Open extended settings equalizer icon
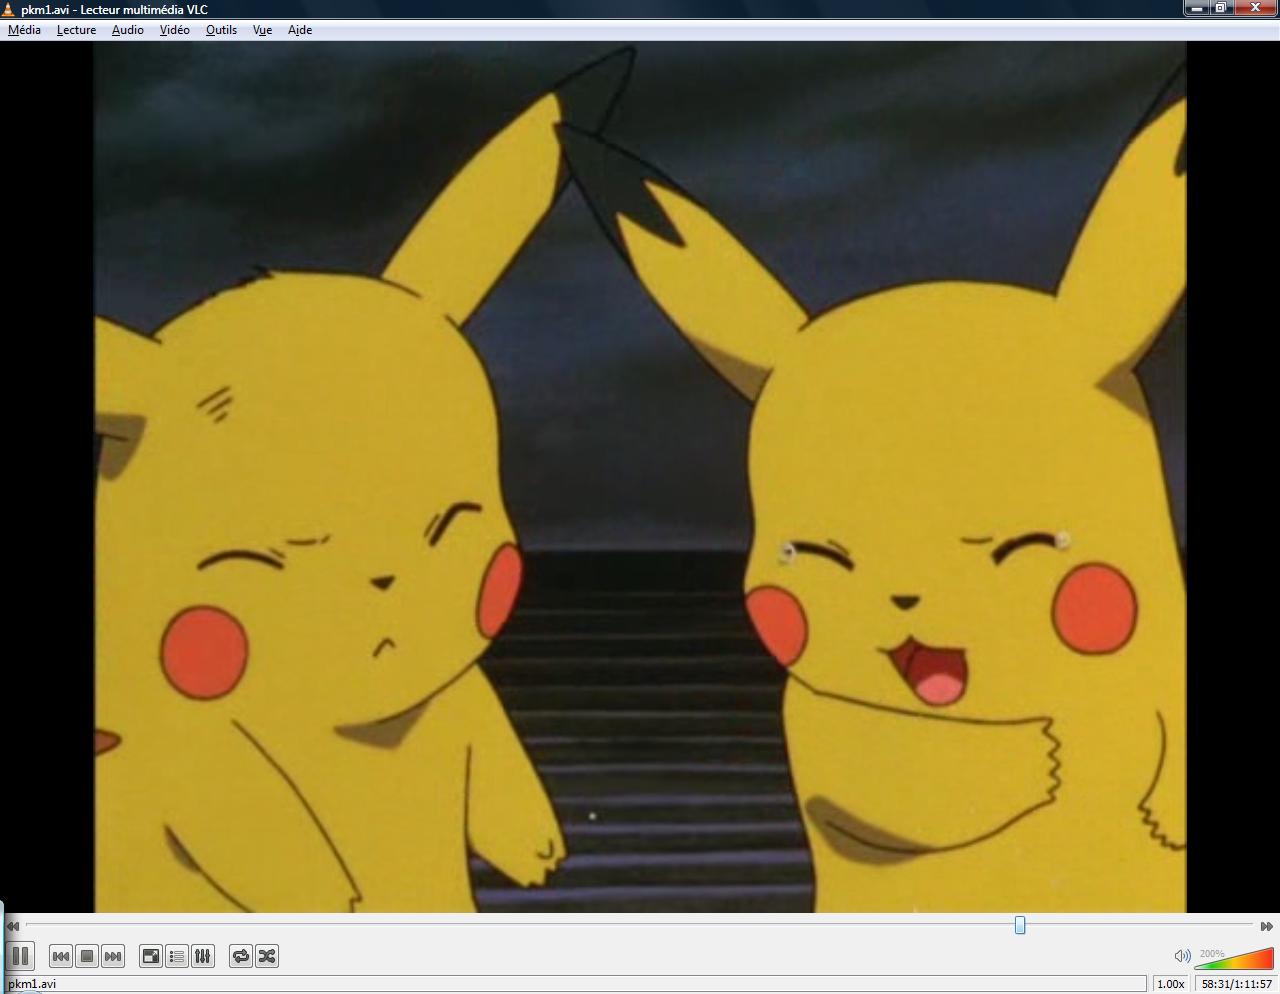Viewport: 1280px width, 994px height. click(203, 956)
